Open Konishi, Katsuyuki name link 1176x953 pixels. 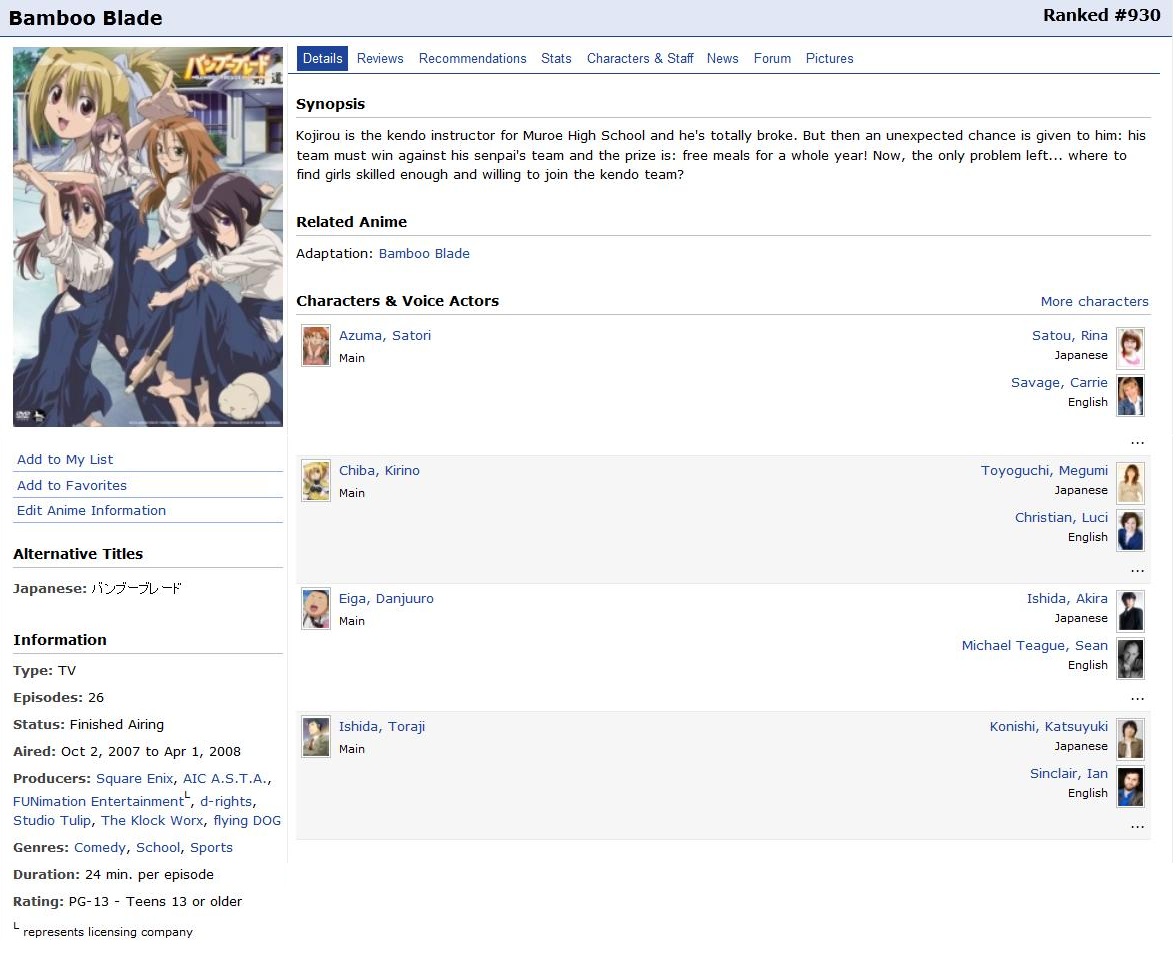[1048, 727]
